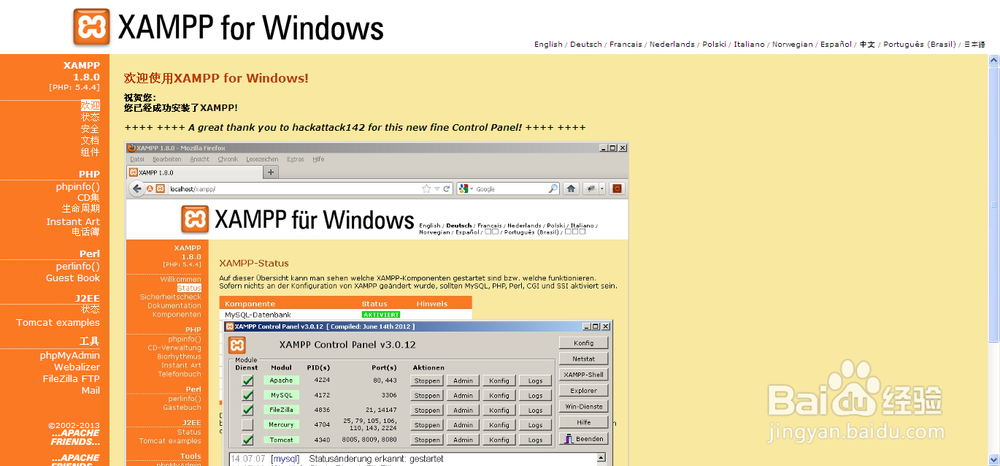The width and height of the screenshot is (1000, 466).
Task: Select Nederlands in the top language bar
Action: click(672, 45)
